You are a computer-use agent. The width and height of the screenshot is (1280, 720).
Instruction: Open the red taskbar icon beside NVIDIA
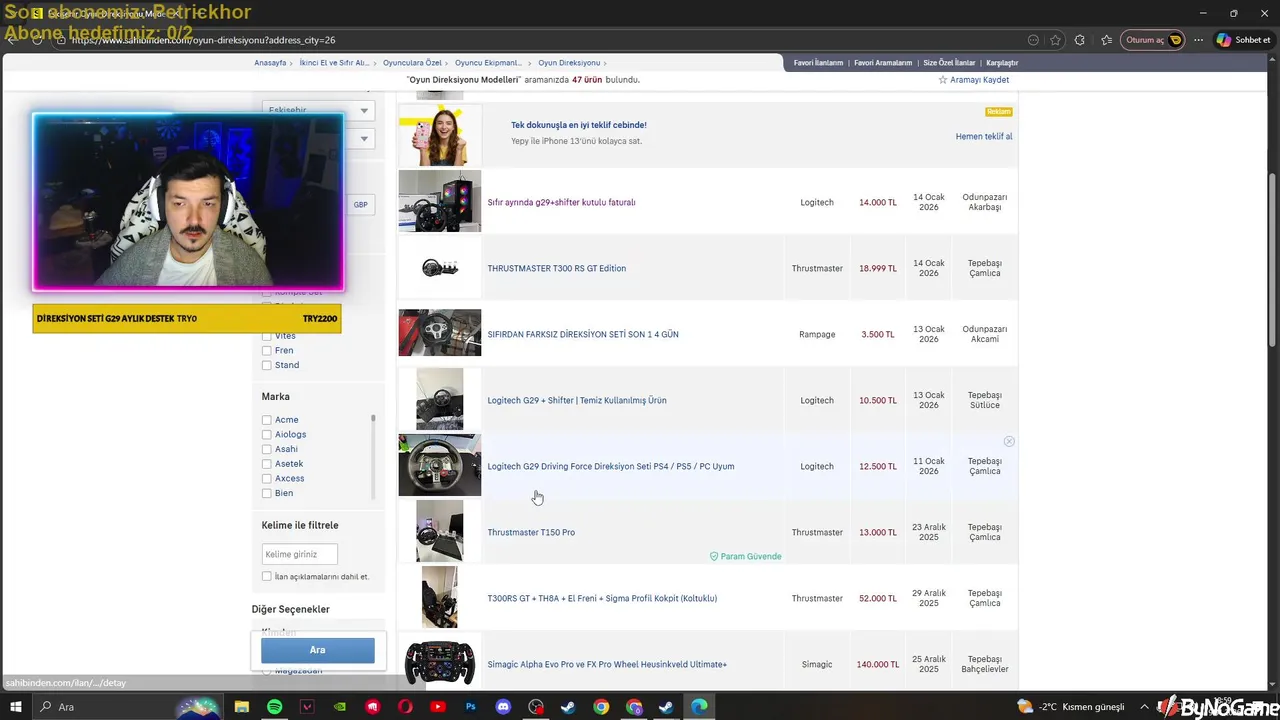pos(373,707)
